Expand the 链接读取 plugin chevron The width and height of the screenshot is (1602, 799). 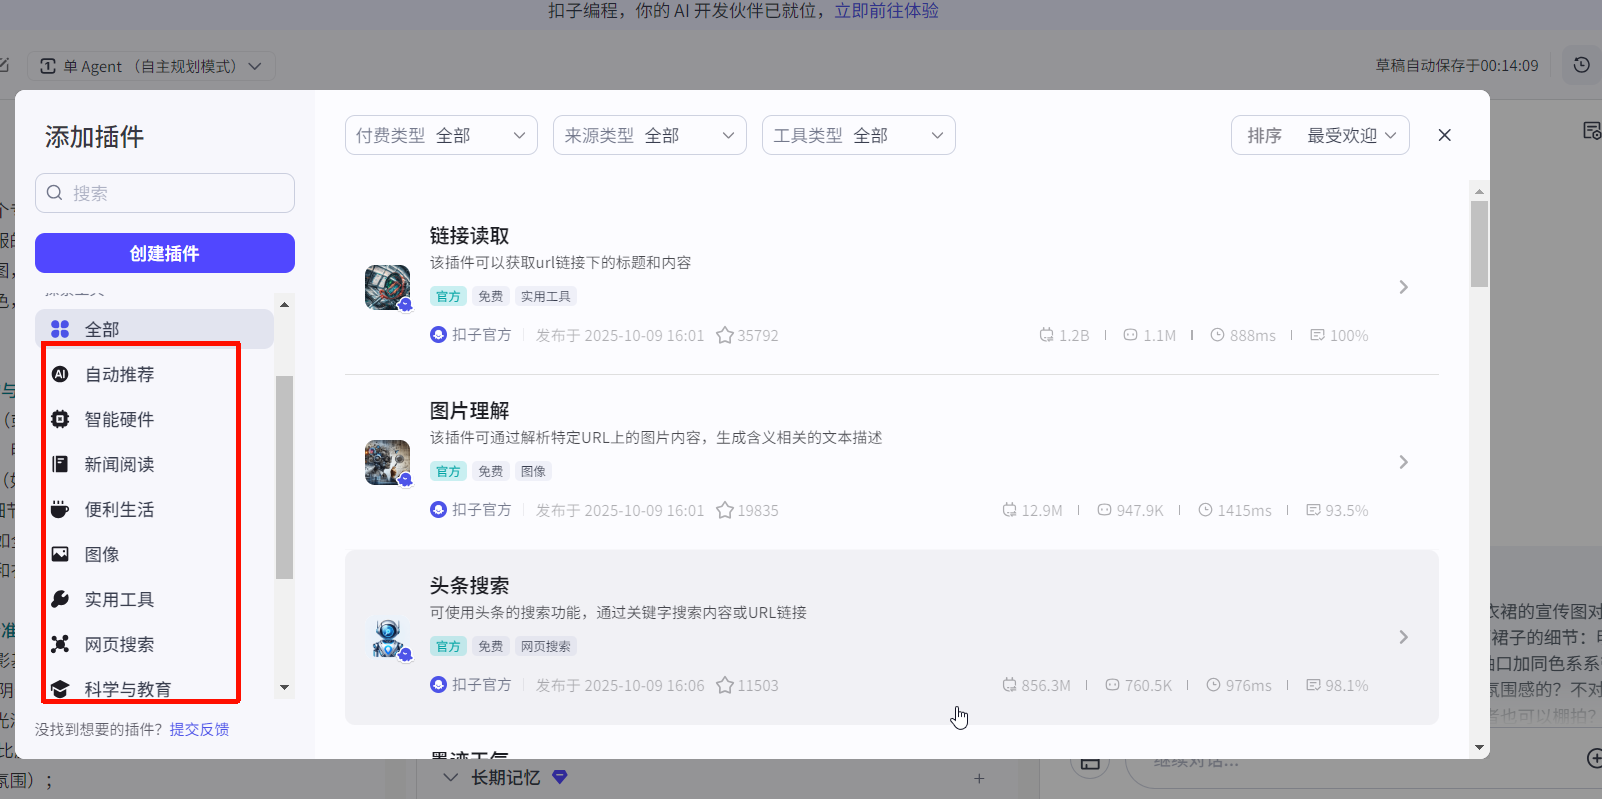point(1403,287)
